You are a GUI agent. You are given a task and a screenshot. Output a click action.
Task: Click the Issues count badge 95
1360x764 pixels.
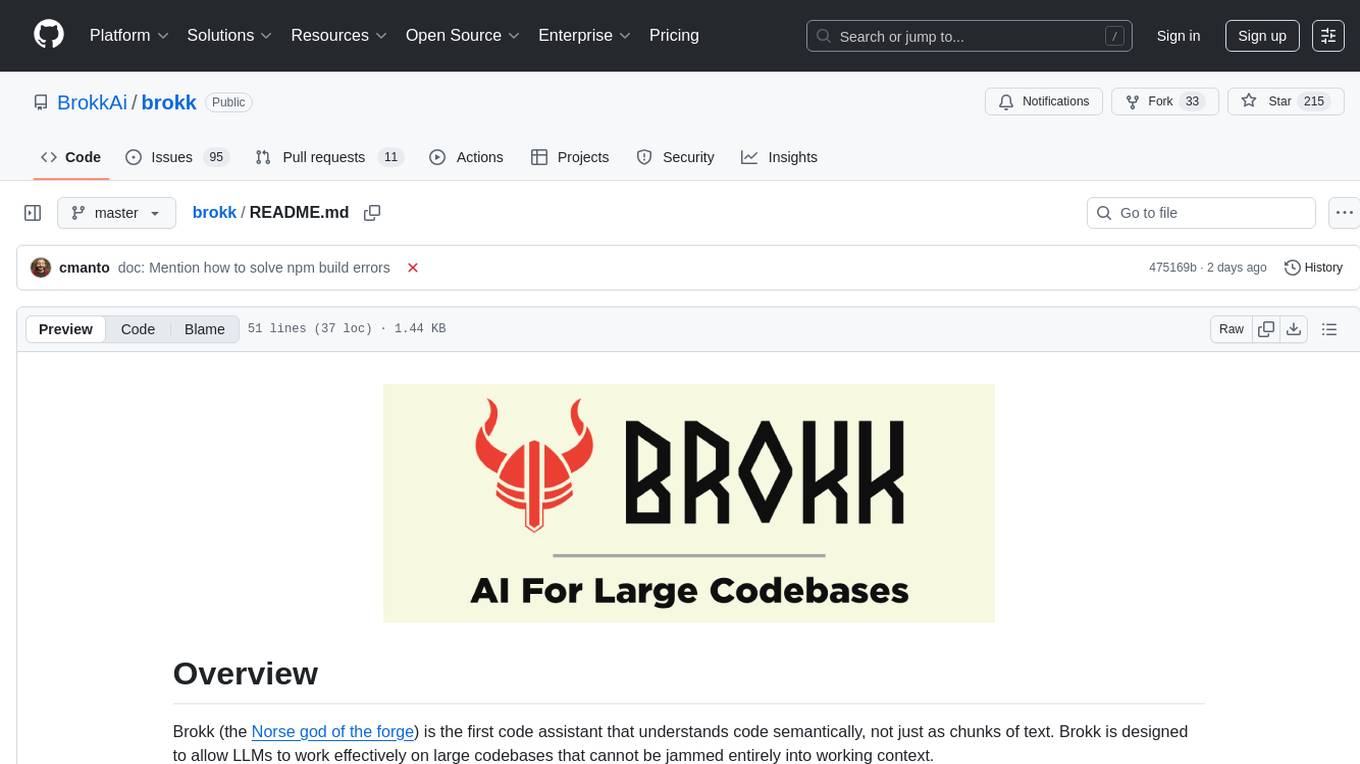(215, 157)
